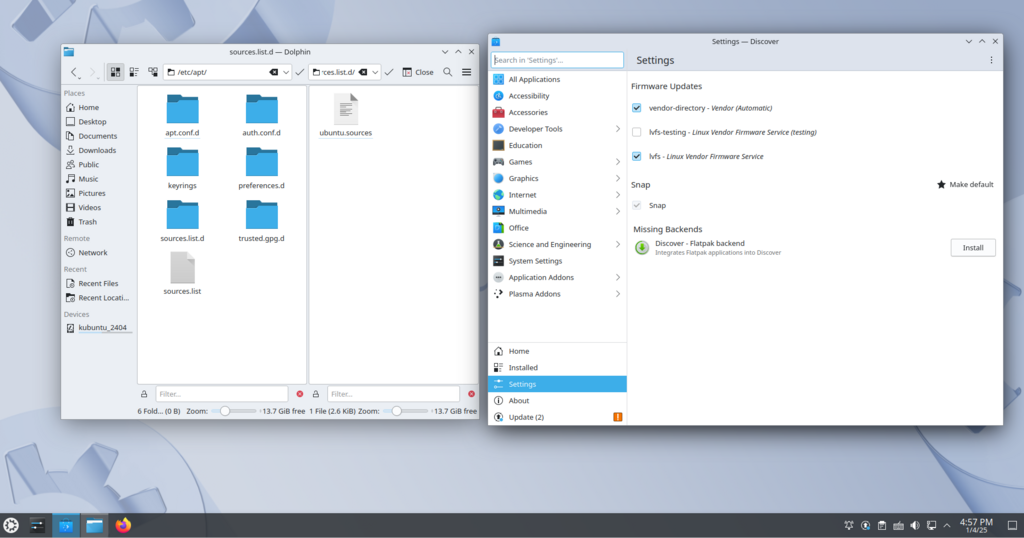The image size is (1024, 538).
Task: Clear the /etc/apt/ location bar text
Action: 274,72
